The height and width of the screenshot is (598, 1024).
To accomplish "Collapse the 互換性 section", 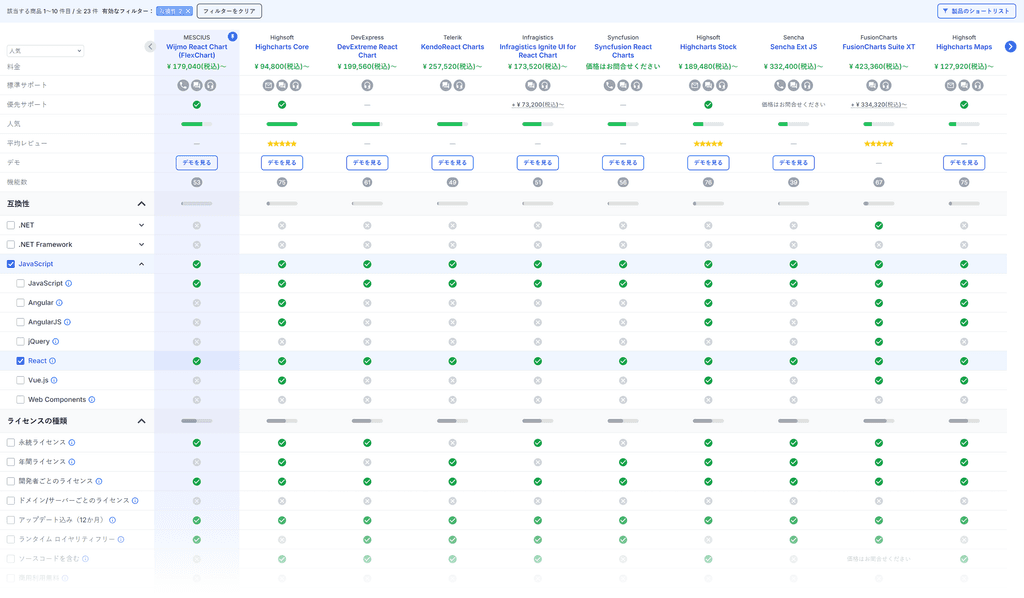I will (x=141, y=204).
